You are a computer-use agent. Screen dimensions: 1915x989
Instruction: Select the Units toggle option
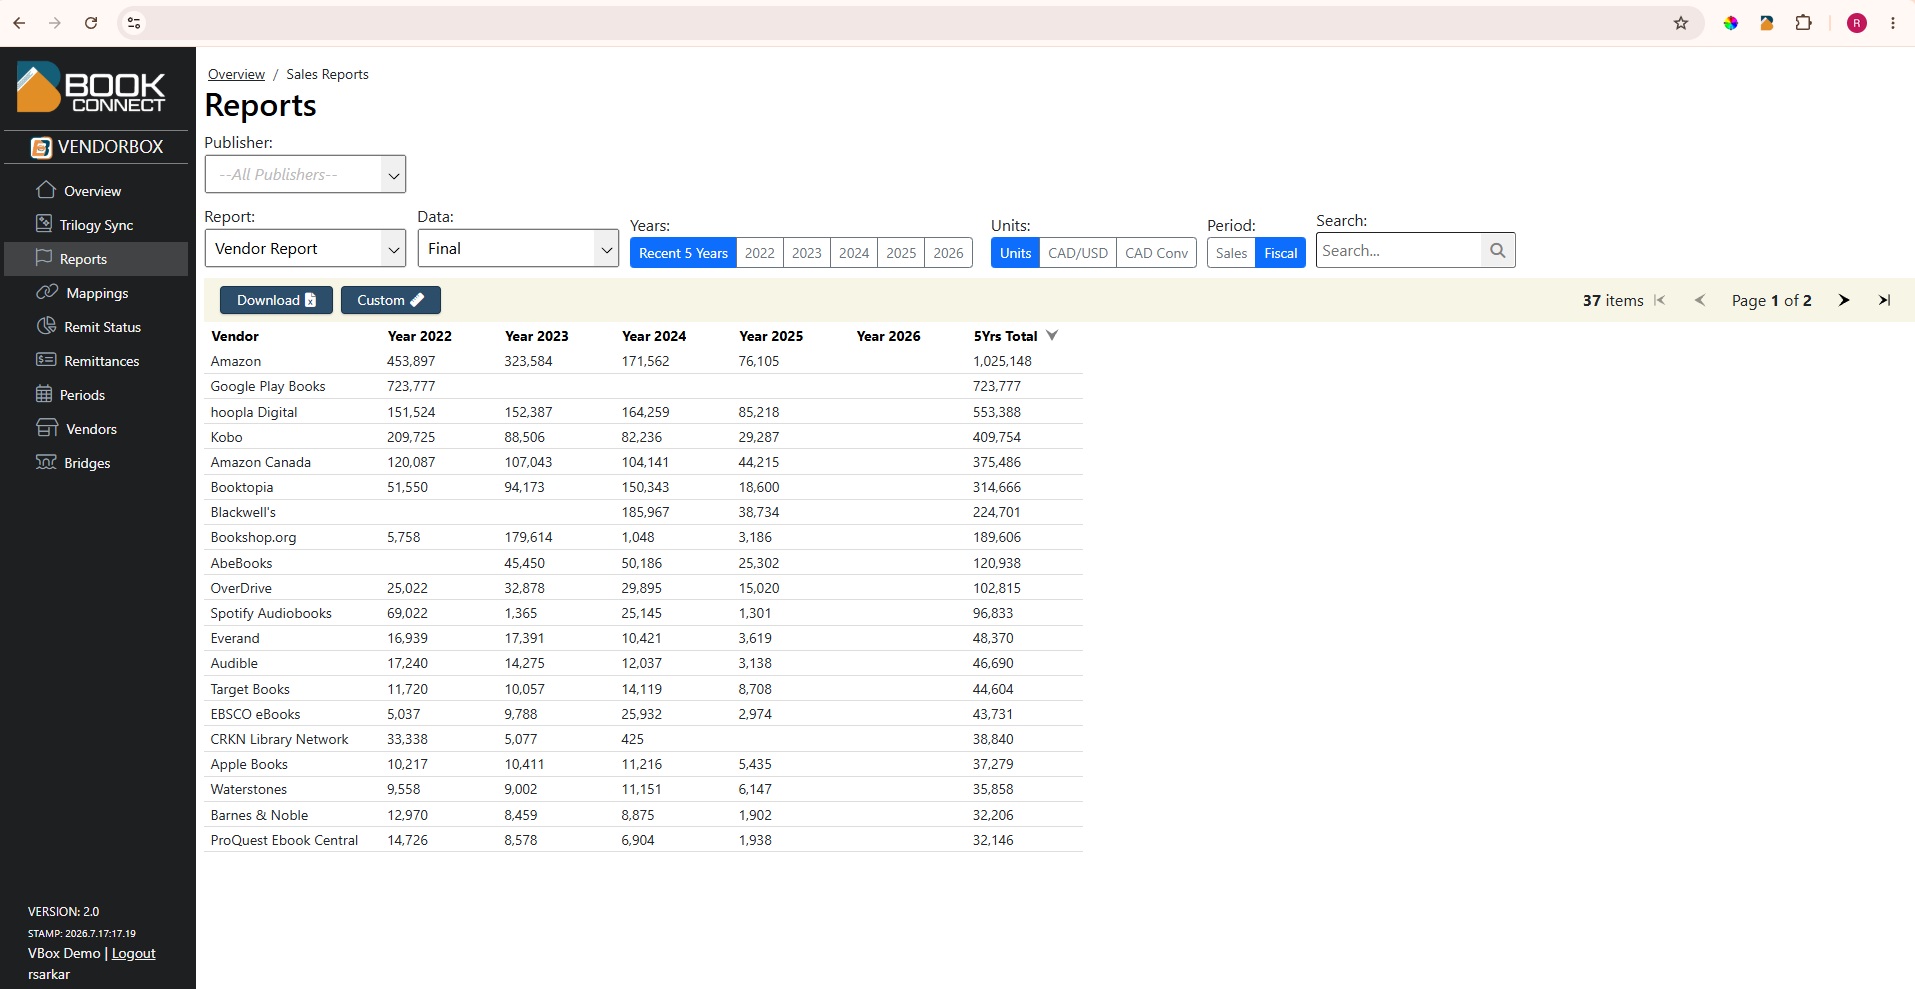tap(1015, 253)
